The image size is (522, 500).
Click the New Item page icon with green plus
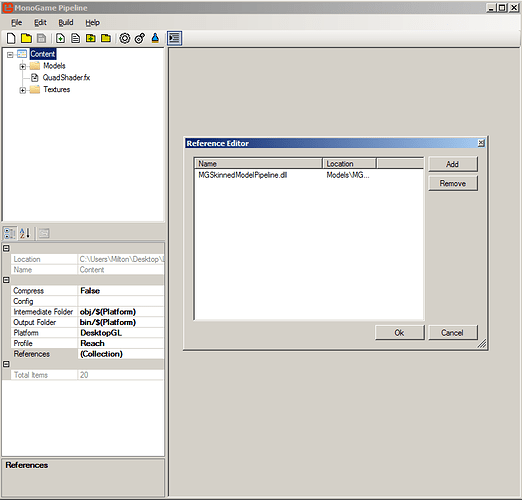coord(60,38)
